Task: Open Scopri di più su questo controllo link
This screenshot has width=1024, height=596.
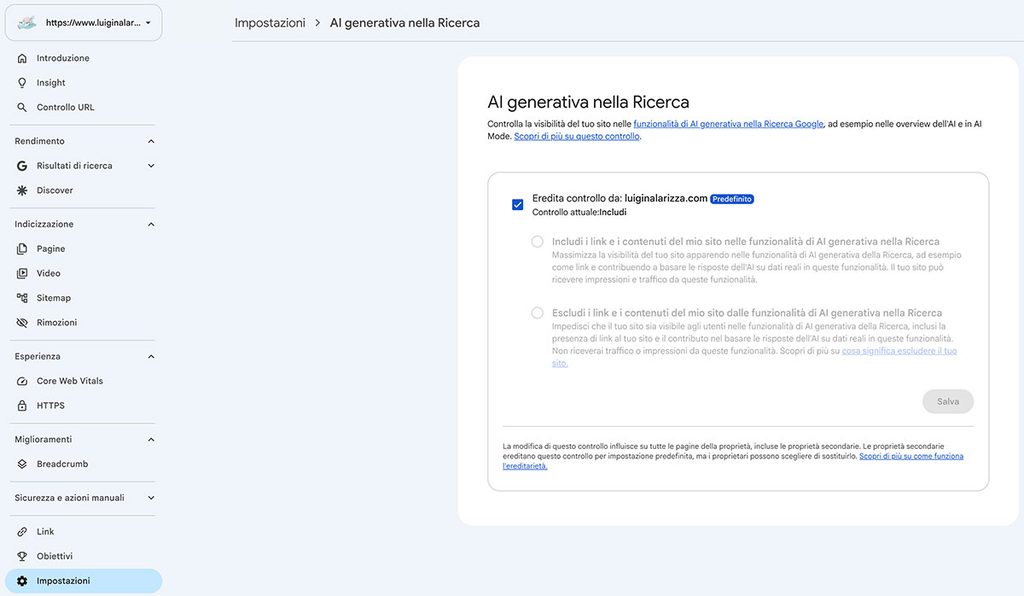Action: click(x=577, y=136)
